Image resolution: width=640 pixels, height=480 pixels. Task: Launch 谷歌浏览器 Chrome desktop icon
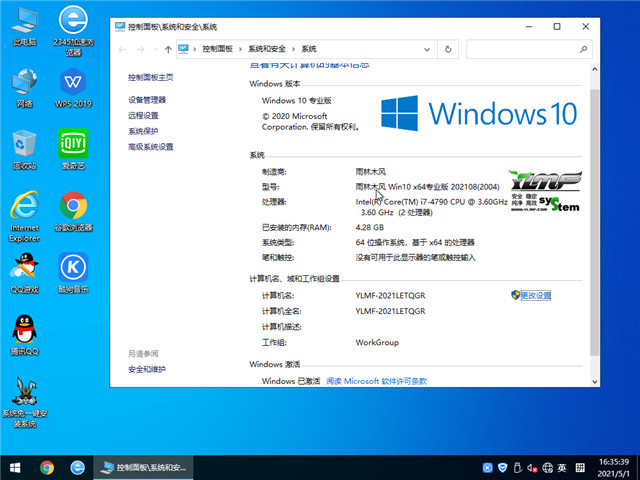[x=73, y=212]
